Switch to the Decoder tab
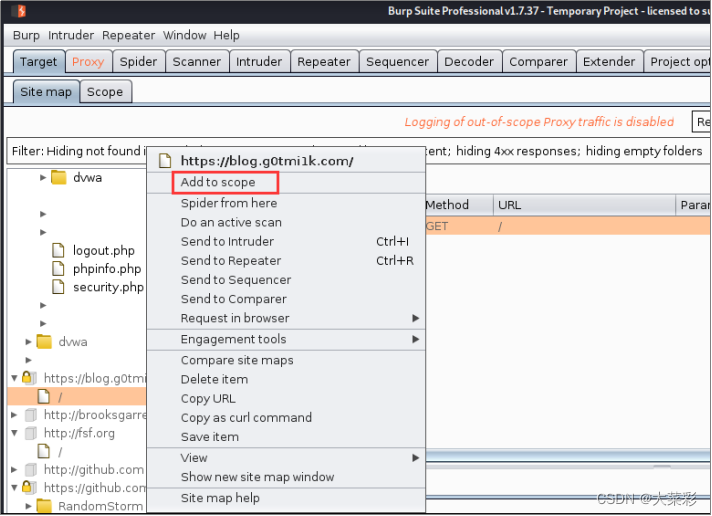This screenshot has width=712, height=516. point(469,62)
